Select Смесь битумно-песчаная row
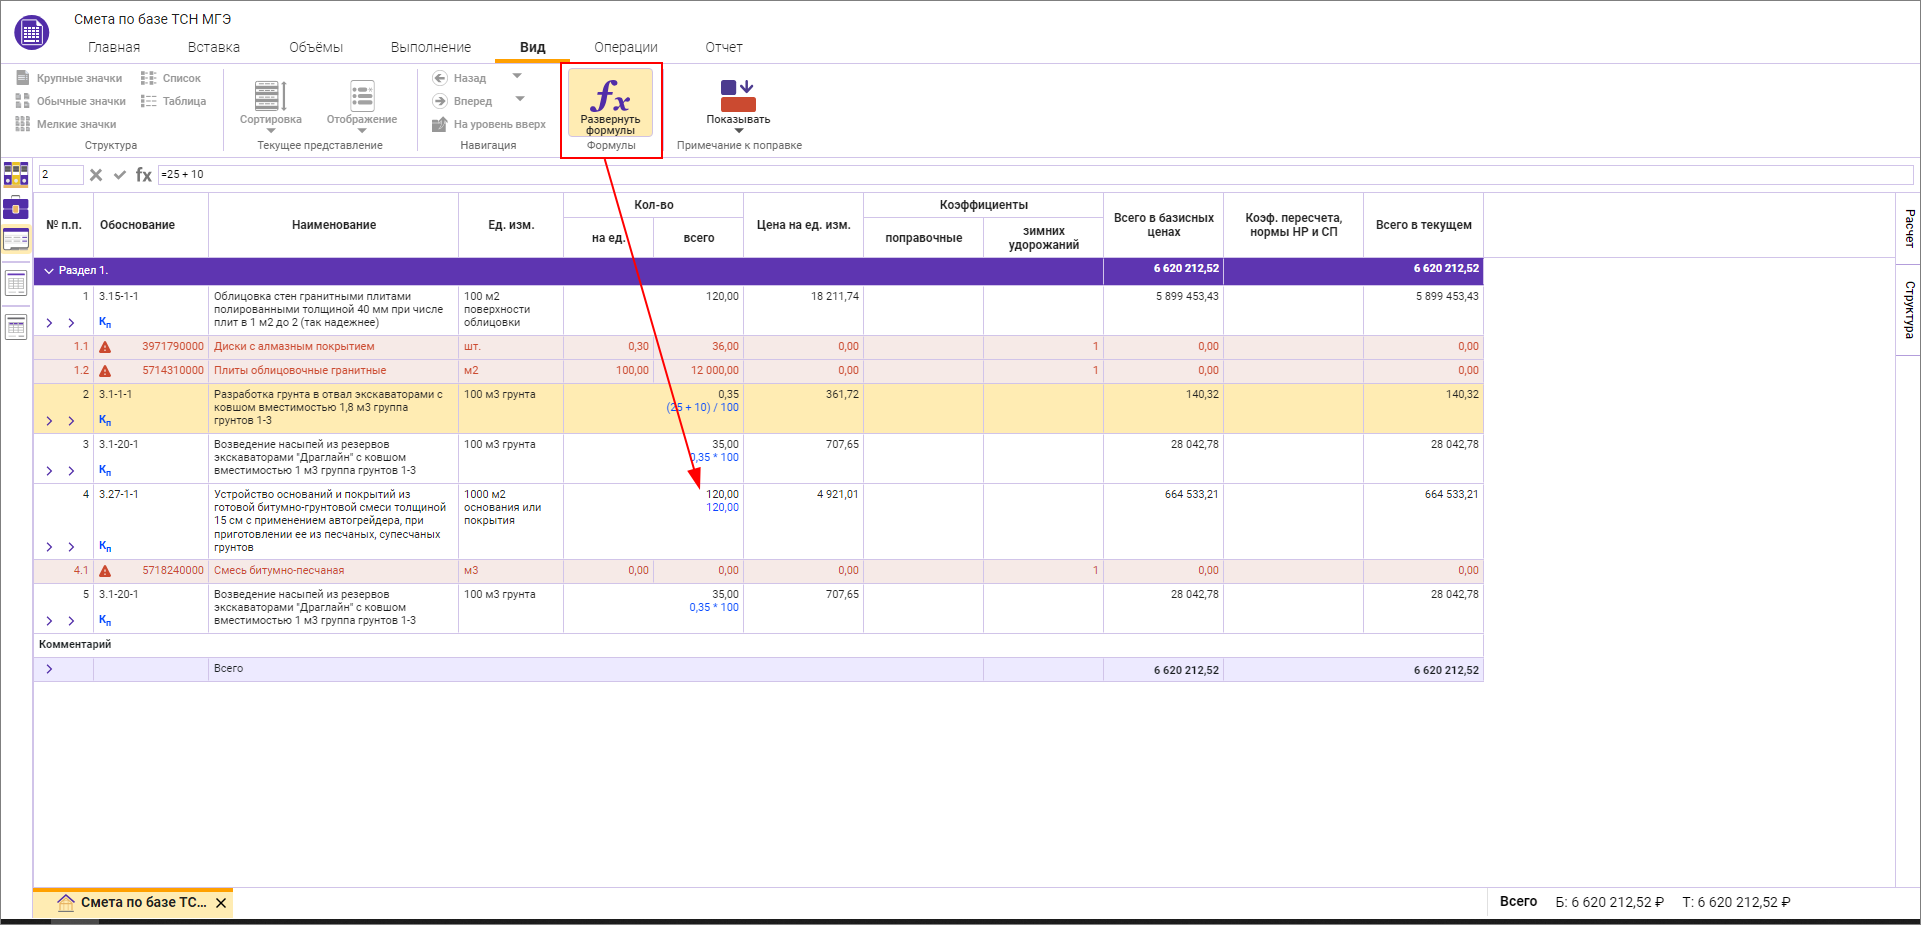The width and height of the screenshot is (1921, 925). pos(758,571)
